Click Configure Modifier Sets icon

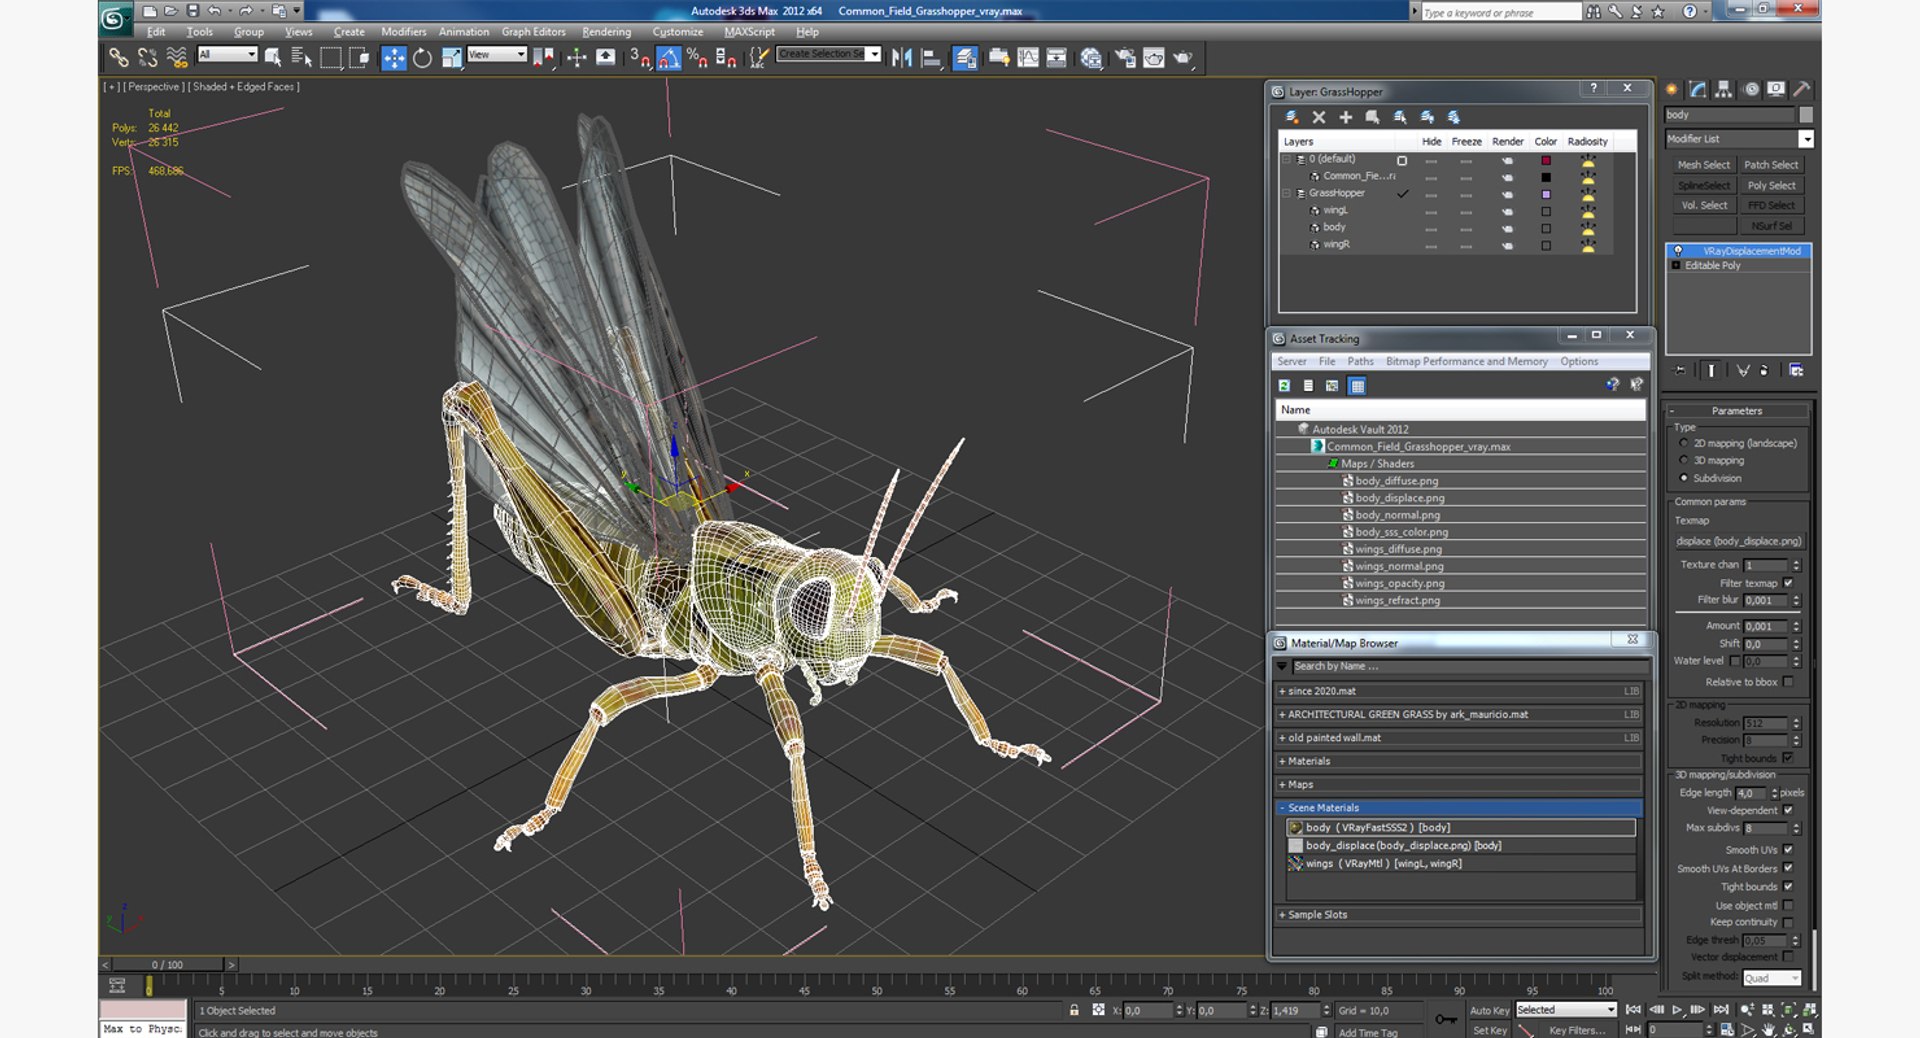(x=1796, y=370)
